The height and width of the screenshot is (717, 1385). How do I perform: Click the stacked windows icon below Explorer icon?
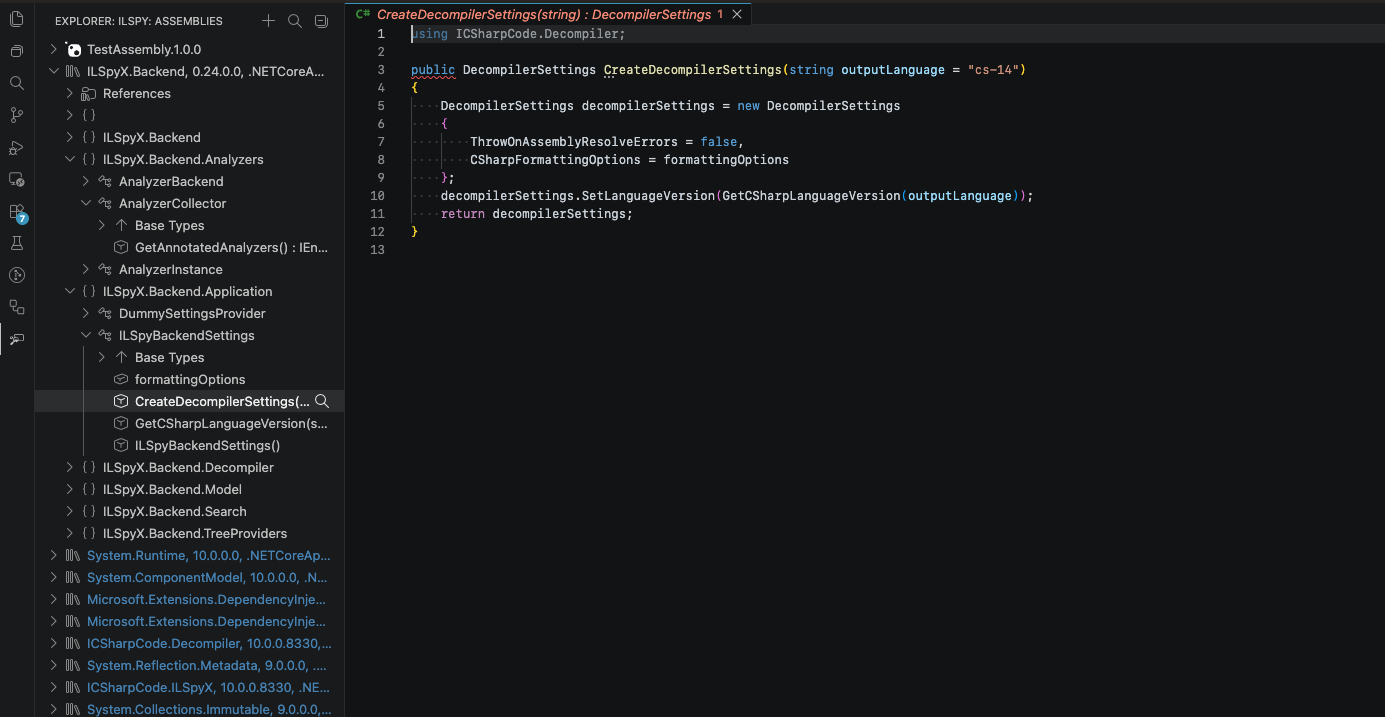click(16, 51)
